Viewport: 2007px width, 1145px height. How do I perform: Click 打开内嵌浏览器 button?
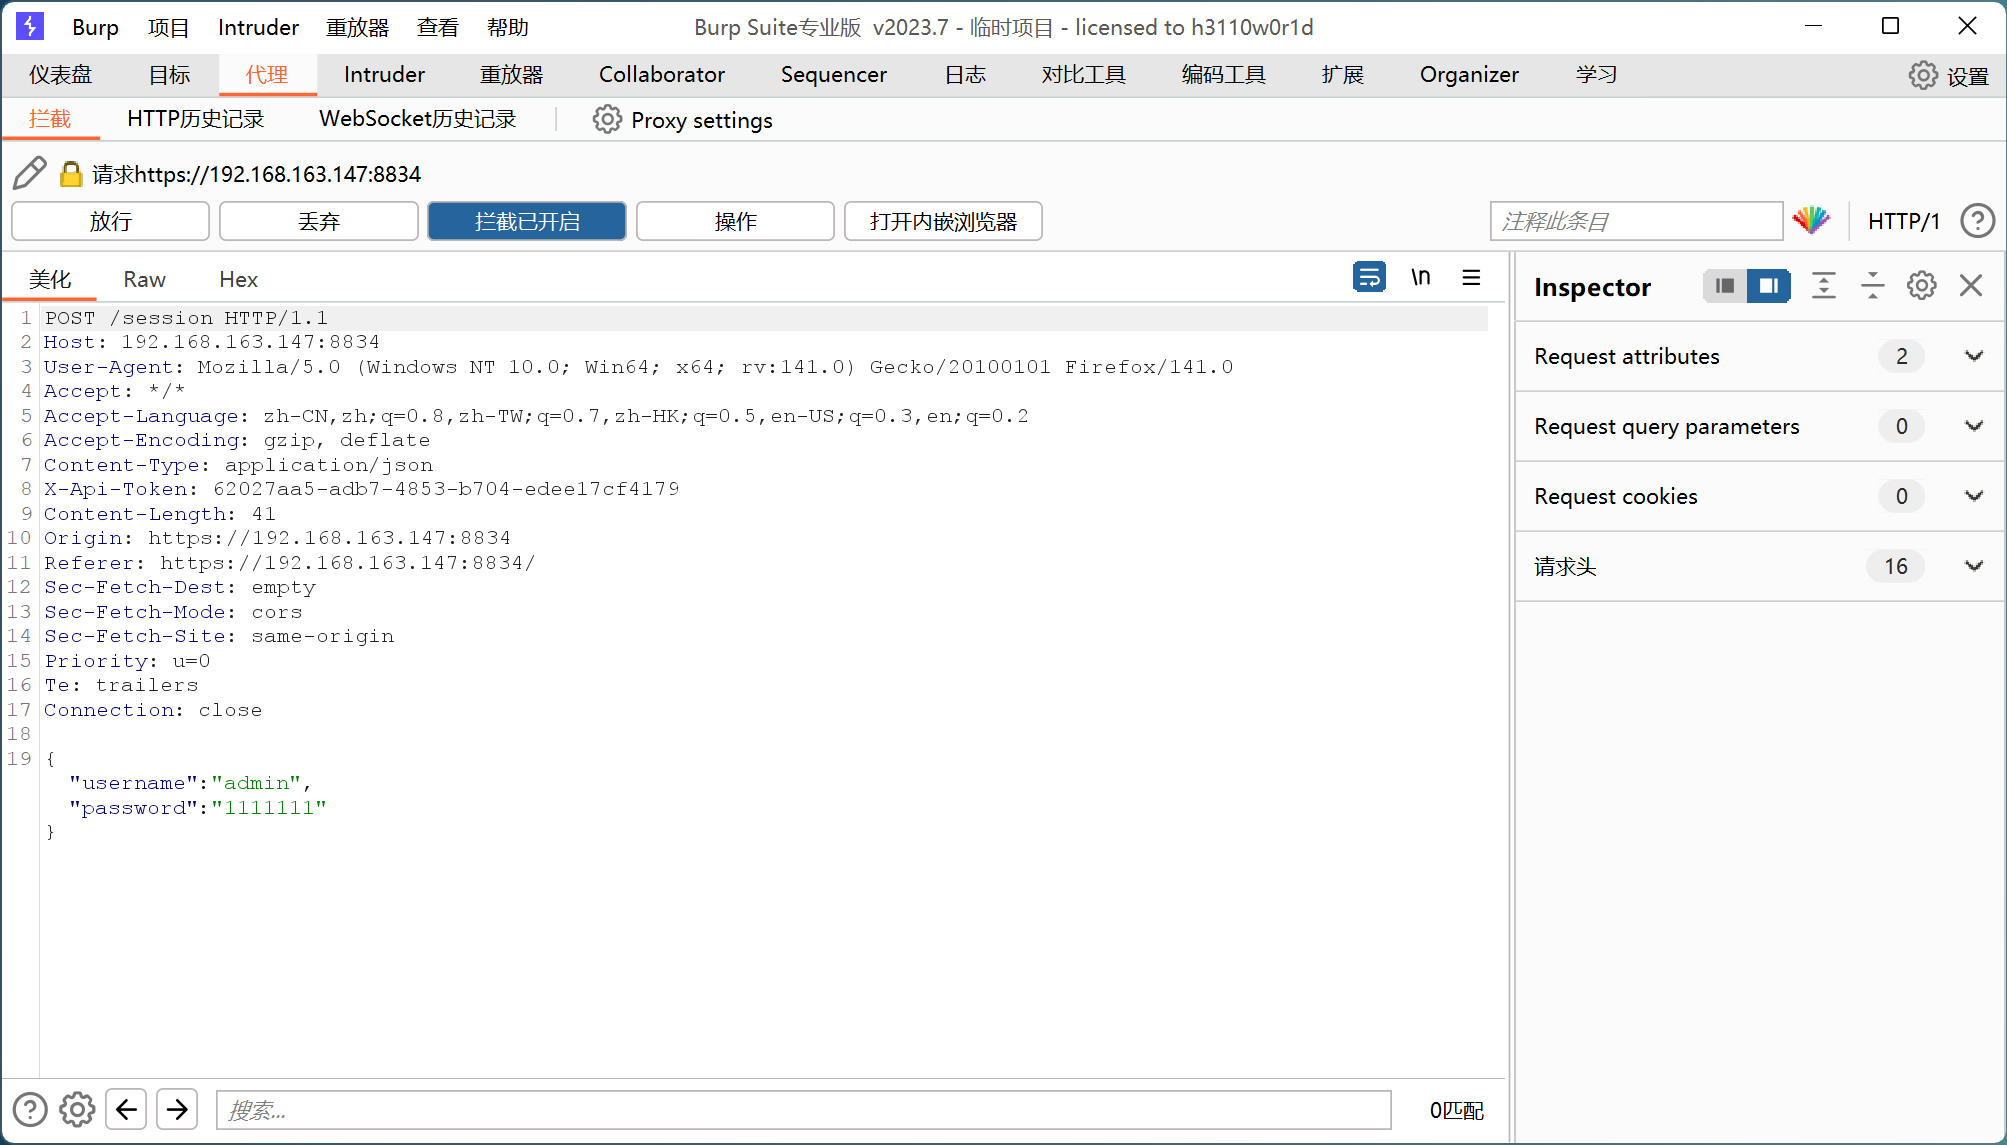point(943,221)
